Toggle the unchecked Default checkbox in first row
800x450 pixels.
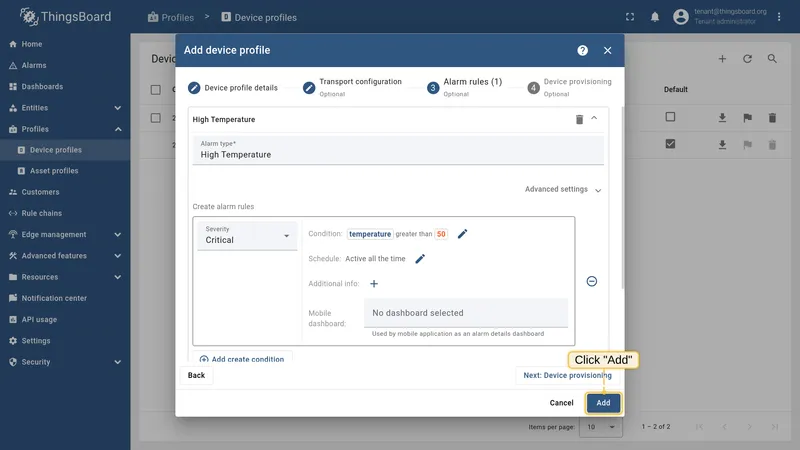tap(670, 117)
